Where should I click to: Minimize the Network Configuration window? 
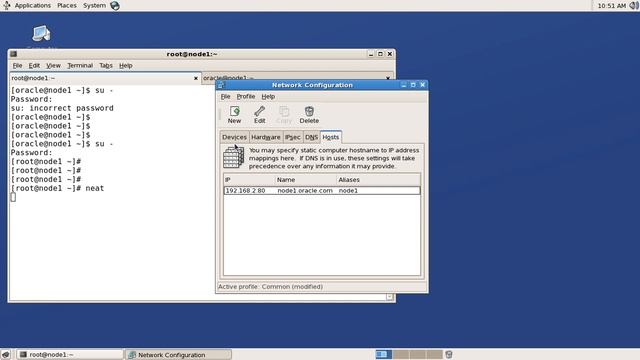403,85
